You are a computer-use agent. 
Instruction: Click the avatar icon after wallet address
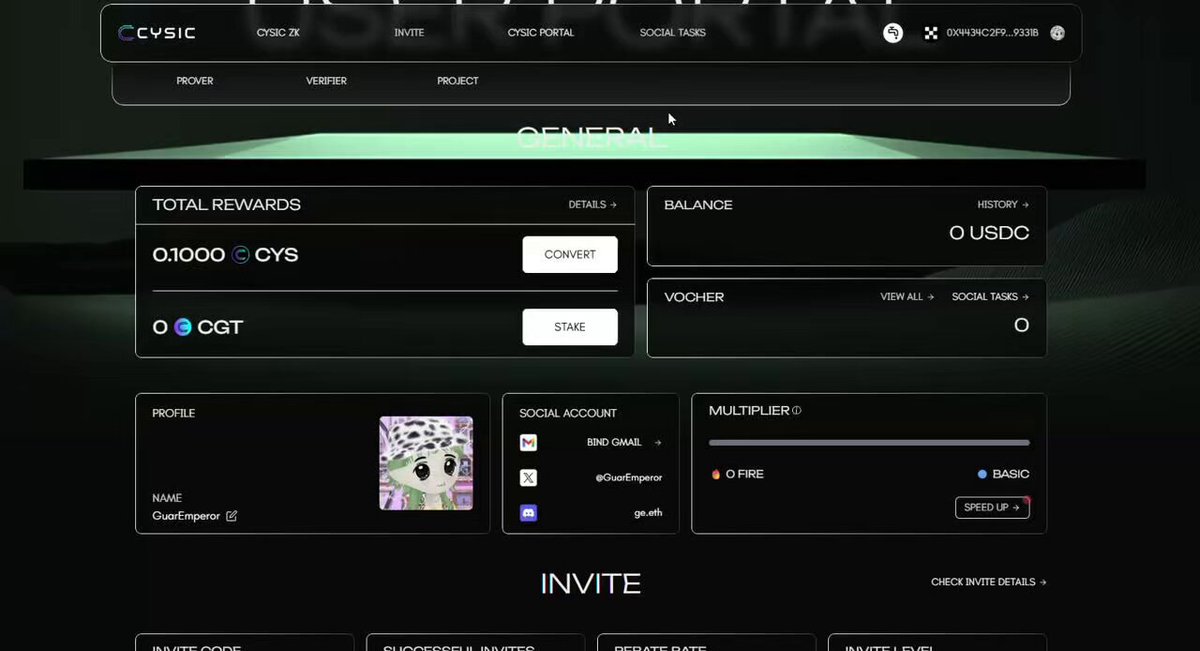tap(1057, 33)
